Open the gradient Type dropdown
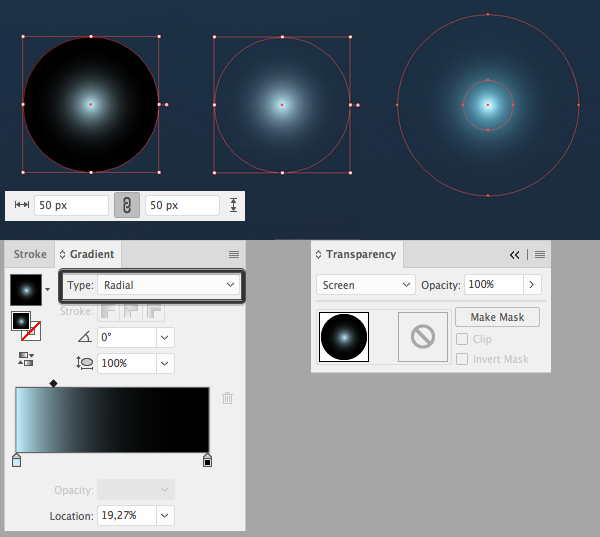600x537 pixels. coord(152,285)
